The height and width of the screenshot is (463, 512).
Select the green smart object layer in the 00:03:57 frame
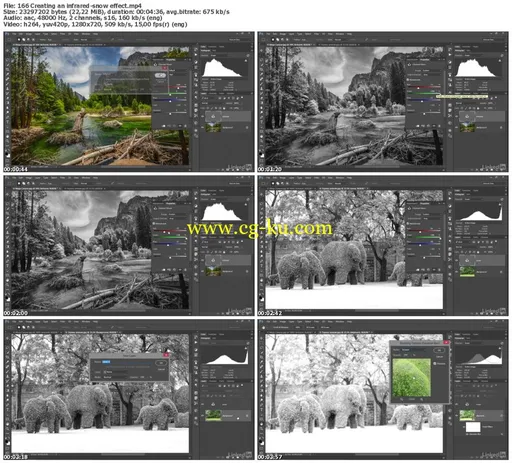click(x=467, y=415)
